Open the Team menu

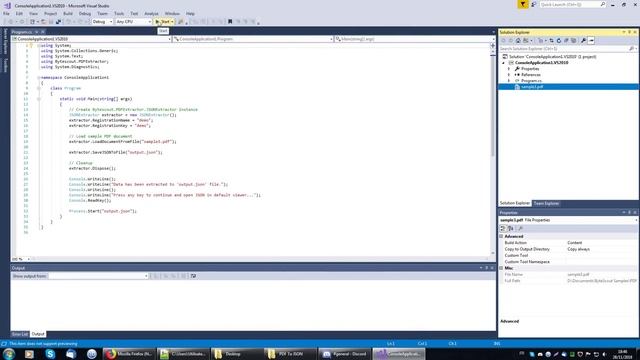pyautogui.click(x=102, y=13)
